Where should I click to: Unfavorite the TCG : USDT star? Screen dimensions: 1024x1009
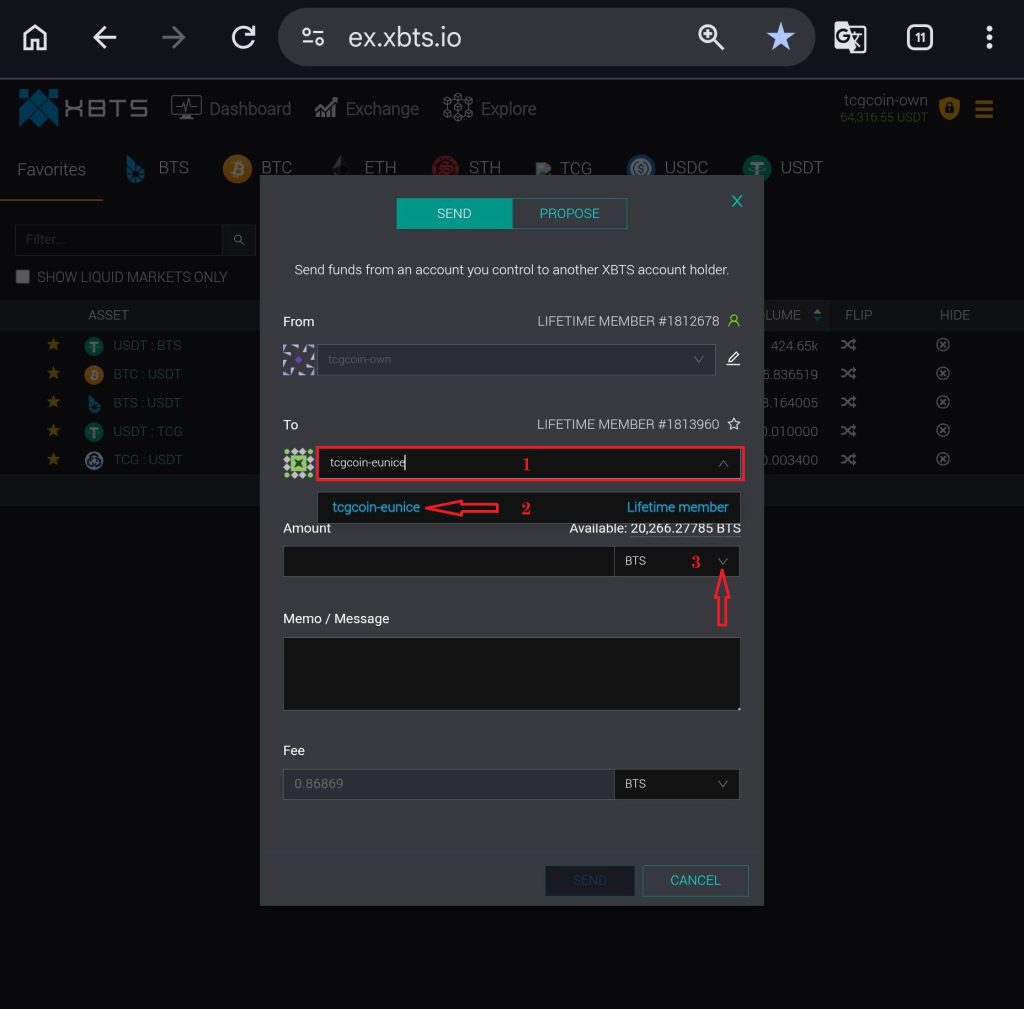54,460
